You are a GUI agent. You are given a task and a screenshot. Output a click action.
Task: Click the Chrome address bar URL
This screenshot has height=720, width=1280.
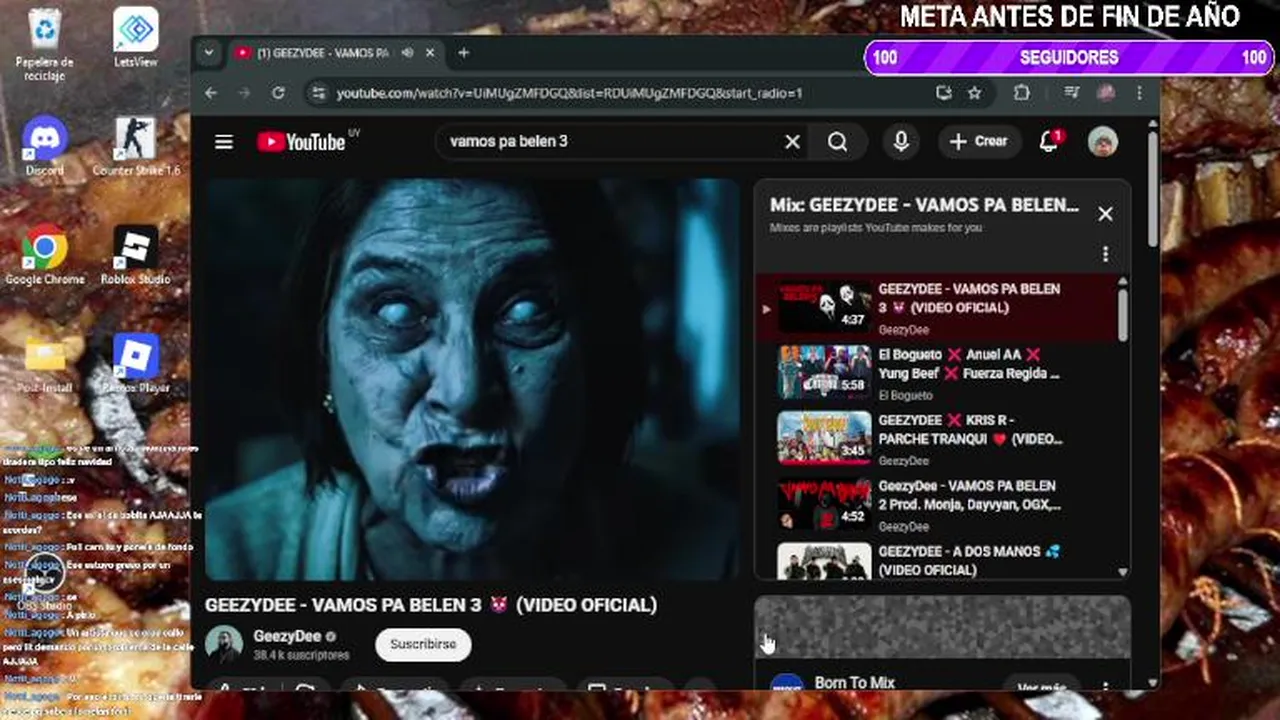pos(569,93)
